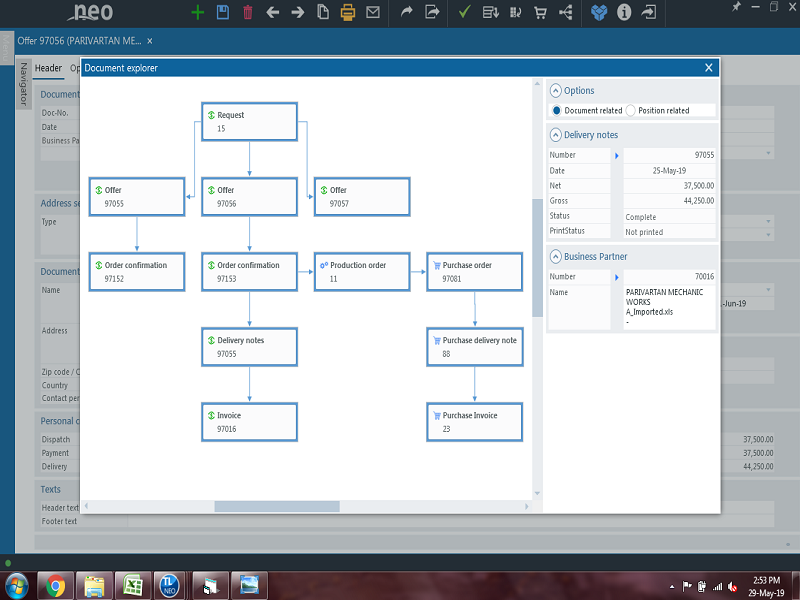Click the horizontal scrollbar in diagram
Viewport: 800px width, 600px height.
263,506
